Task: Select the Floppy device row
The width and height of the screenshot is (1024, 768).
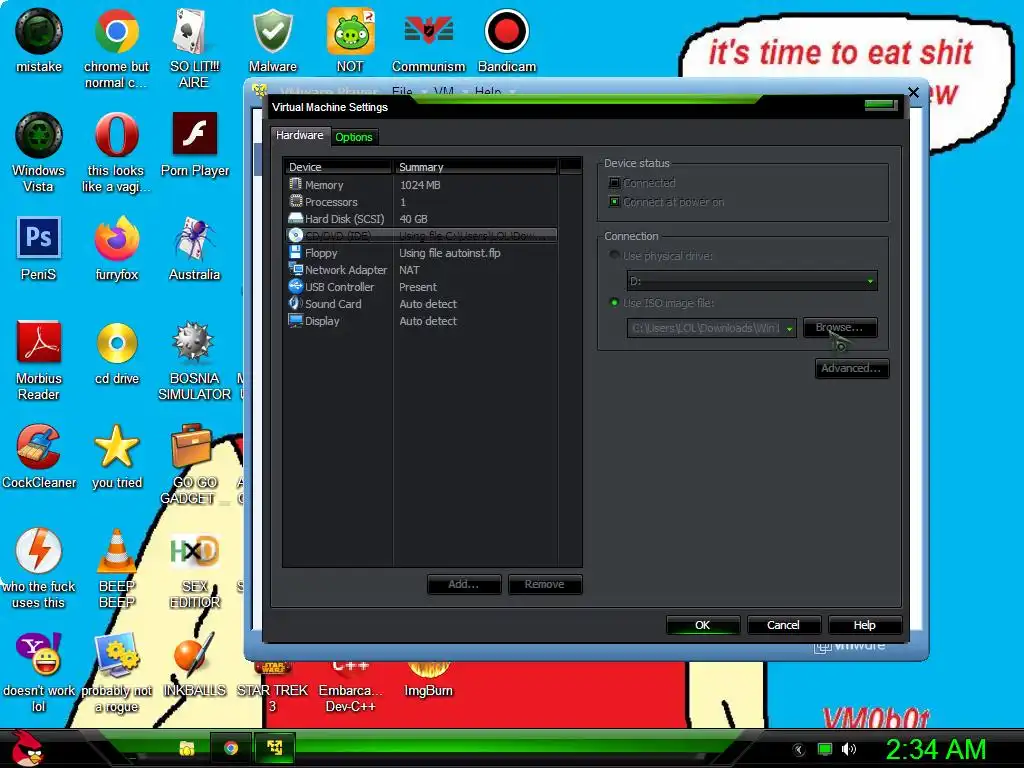Action: 421,253
